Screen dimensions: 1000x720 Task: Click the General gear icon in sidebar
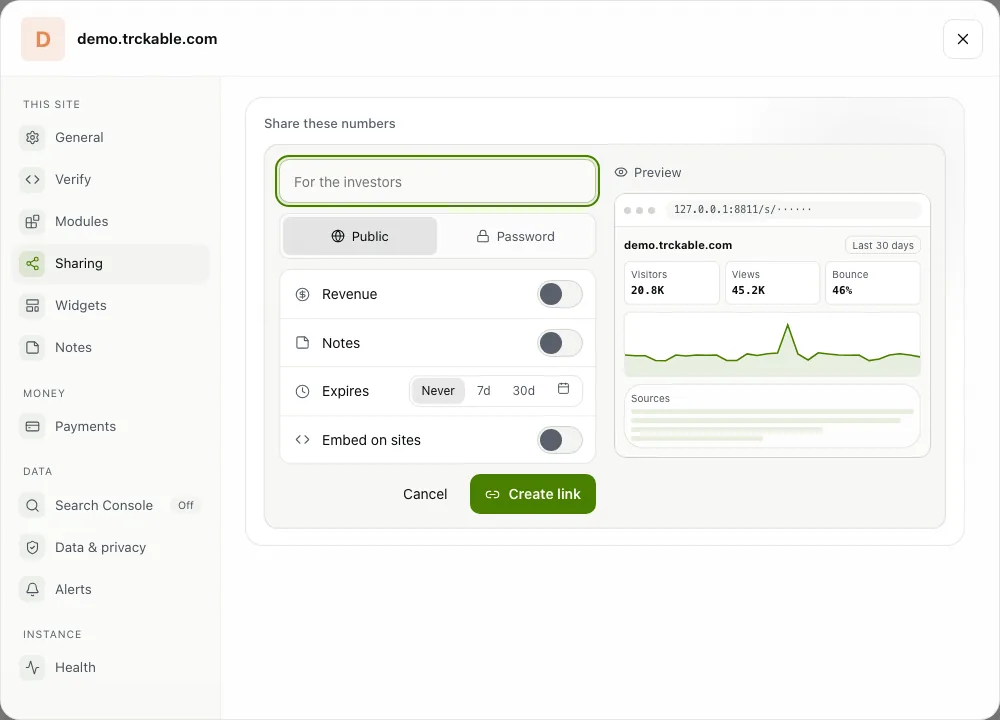coord(33,137)
